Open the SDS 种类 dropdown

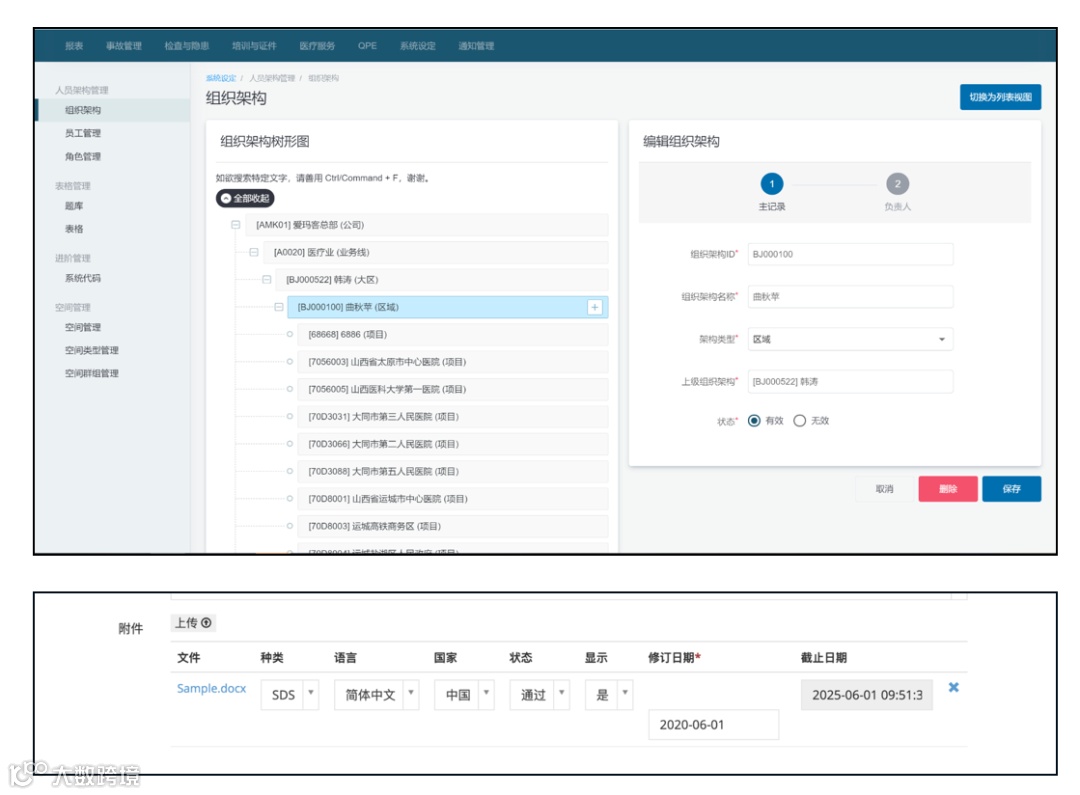[x=290, y=694]
